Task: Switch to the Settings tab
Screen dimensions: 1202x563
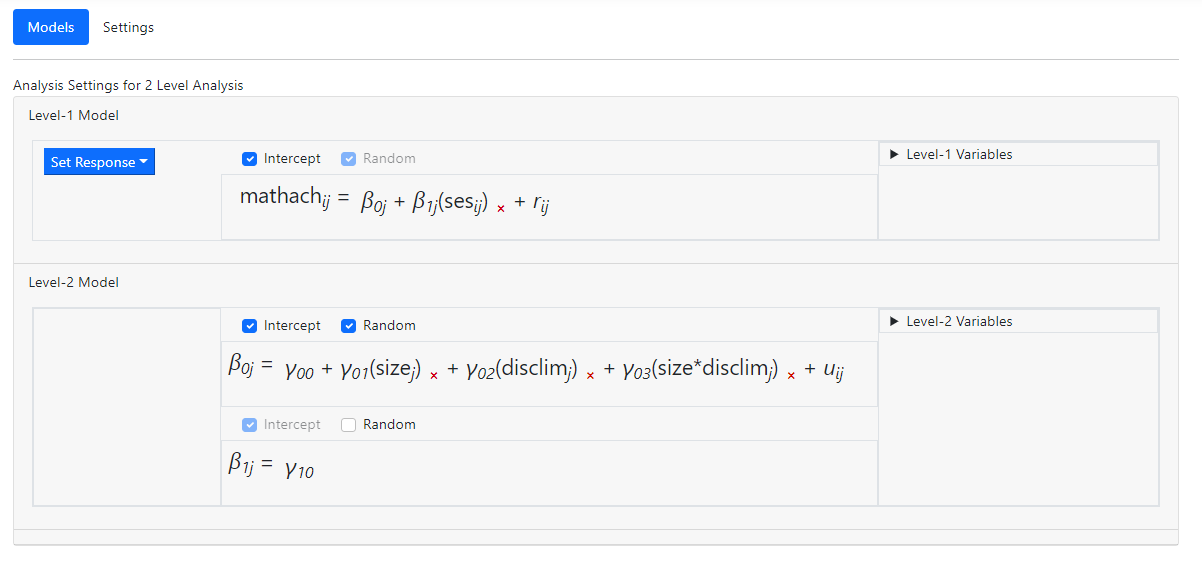Action: tap(128, 27)
